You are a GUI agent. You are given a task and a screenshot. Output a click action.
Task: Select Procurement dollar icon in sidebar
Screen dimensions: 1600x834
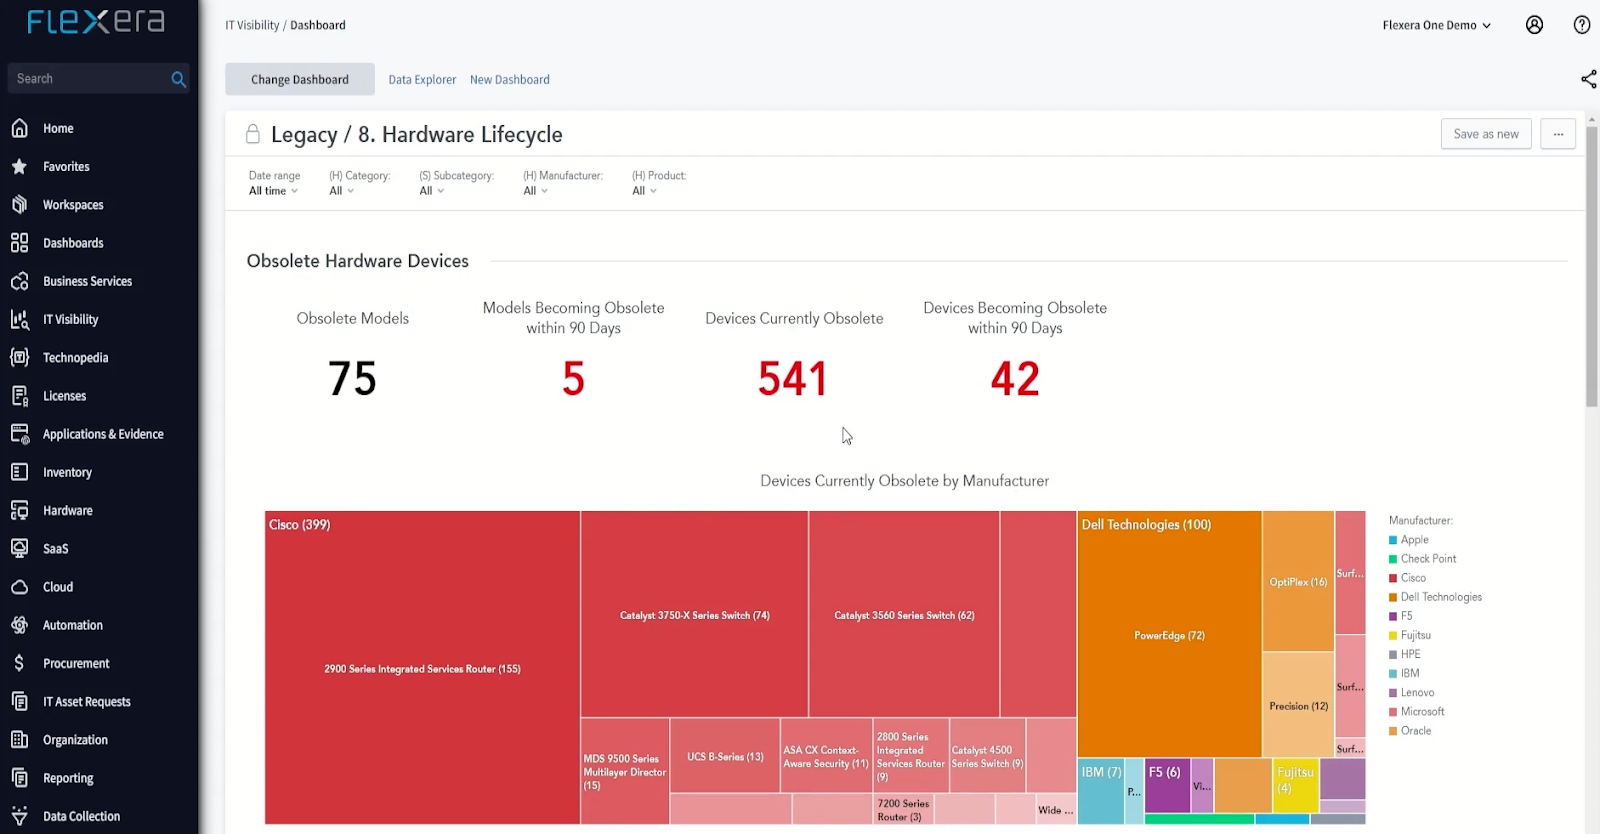[19, 663]
